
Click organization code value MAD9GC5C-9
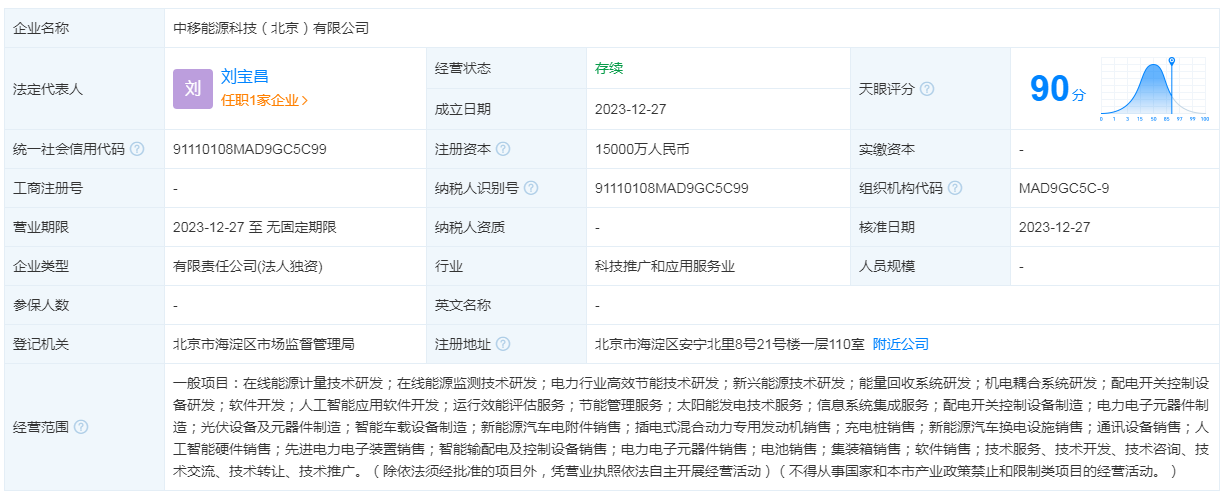click(1064, 188)
